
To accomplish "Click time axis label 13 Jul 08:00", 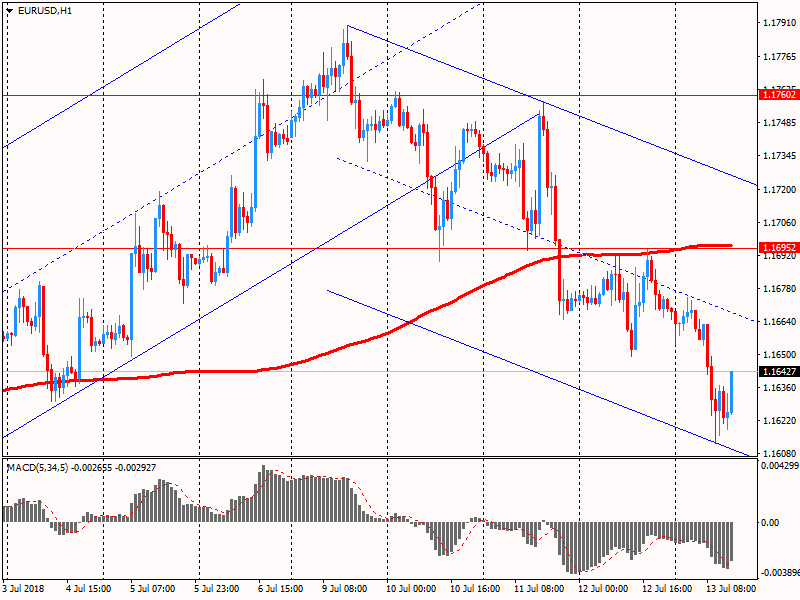I will 731,588.
